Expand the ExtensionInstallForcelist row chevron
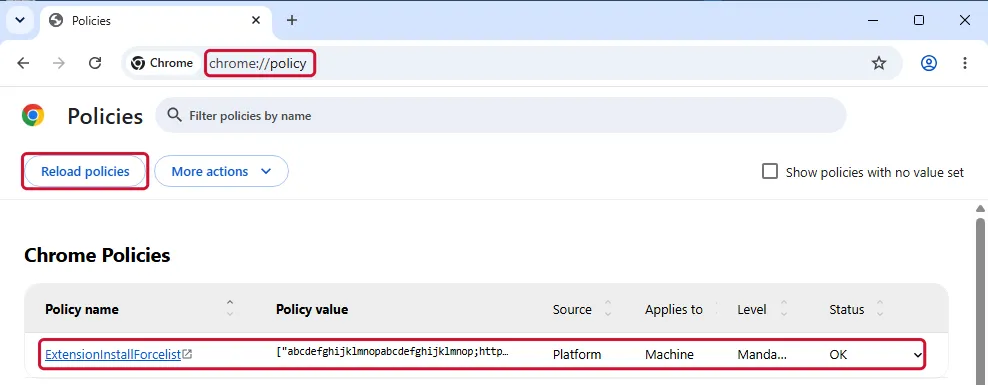The image size is (988, 385). pyautogui.click(x=917, y=355)
